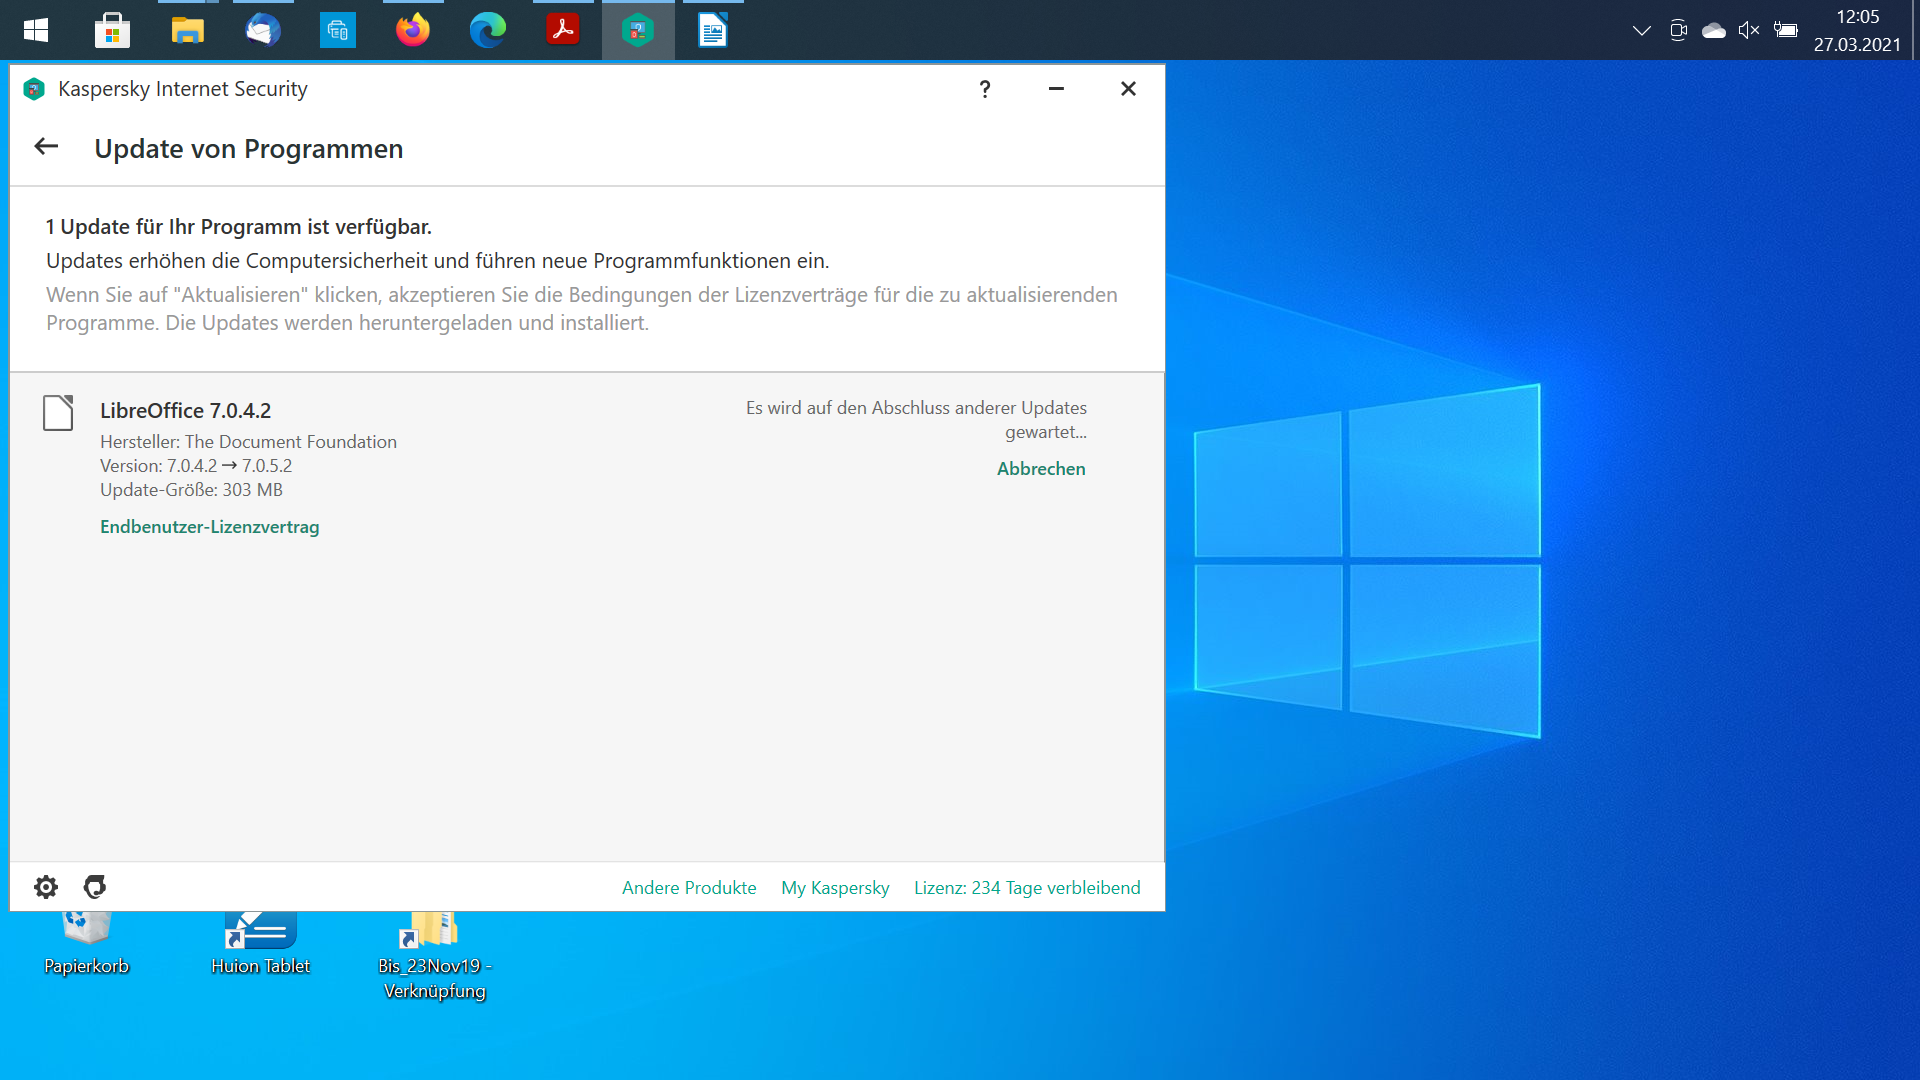
Task: Open My Kaspersky link
Action: [835, 888]
